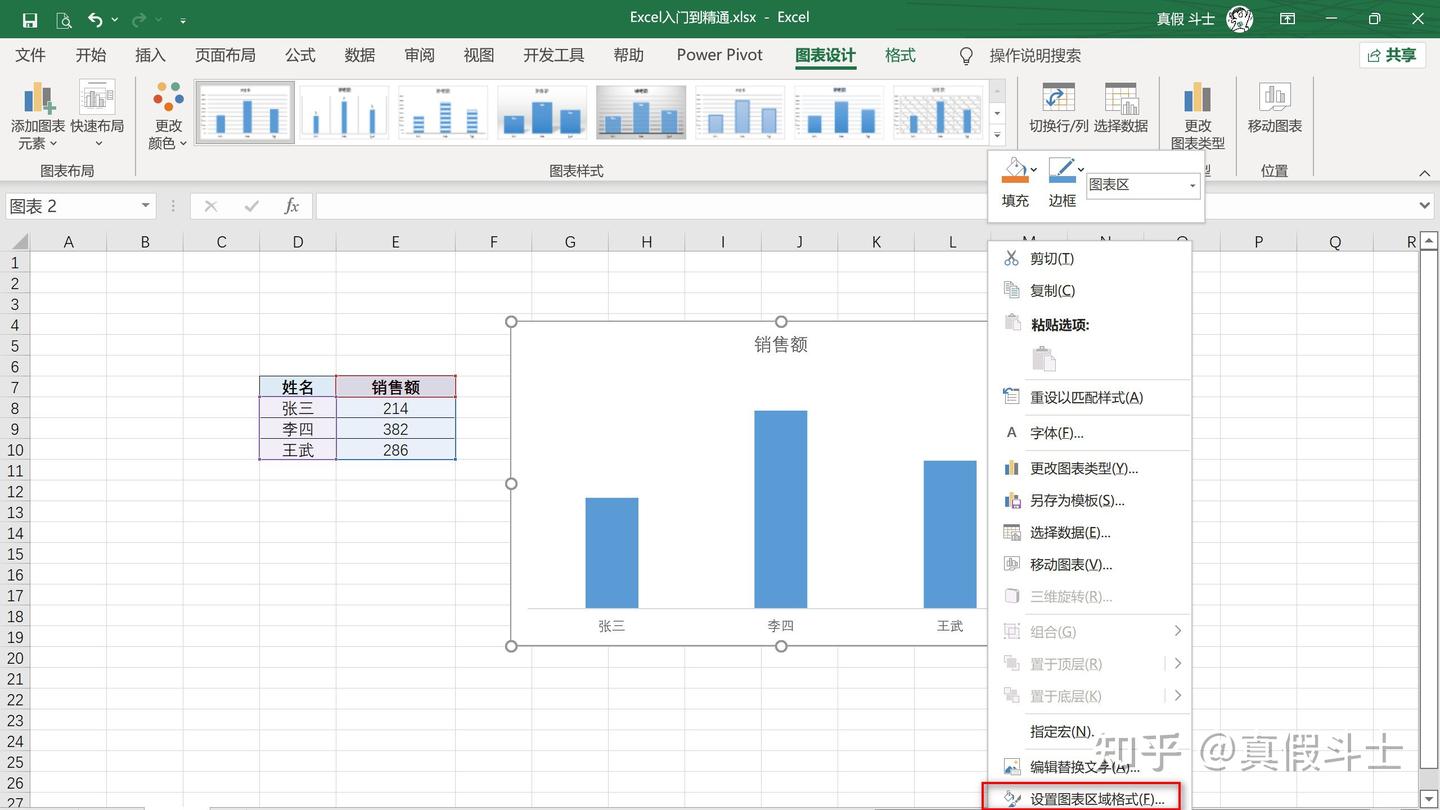Switch to Power Pivot tab
1440x810 pixels.
[x=719, y=55]
